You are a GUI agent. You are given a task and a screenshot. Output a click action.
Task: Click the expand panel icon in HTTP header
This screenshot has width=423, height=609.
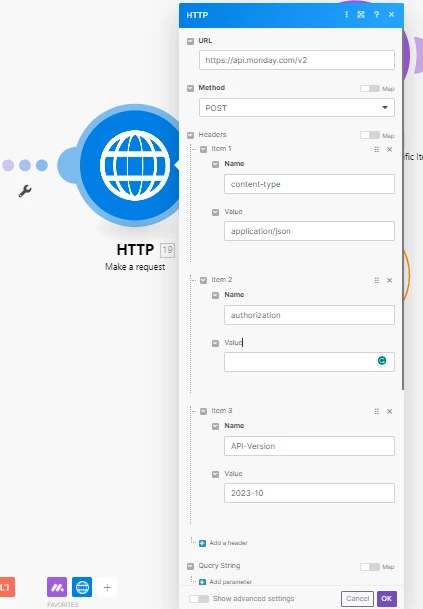coord(361,15)
